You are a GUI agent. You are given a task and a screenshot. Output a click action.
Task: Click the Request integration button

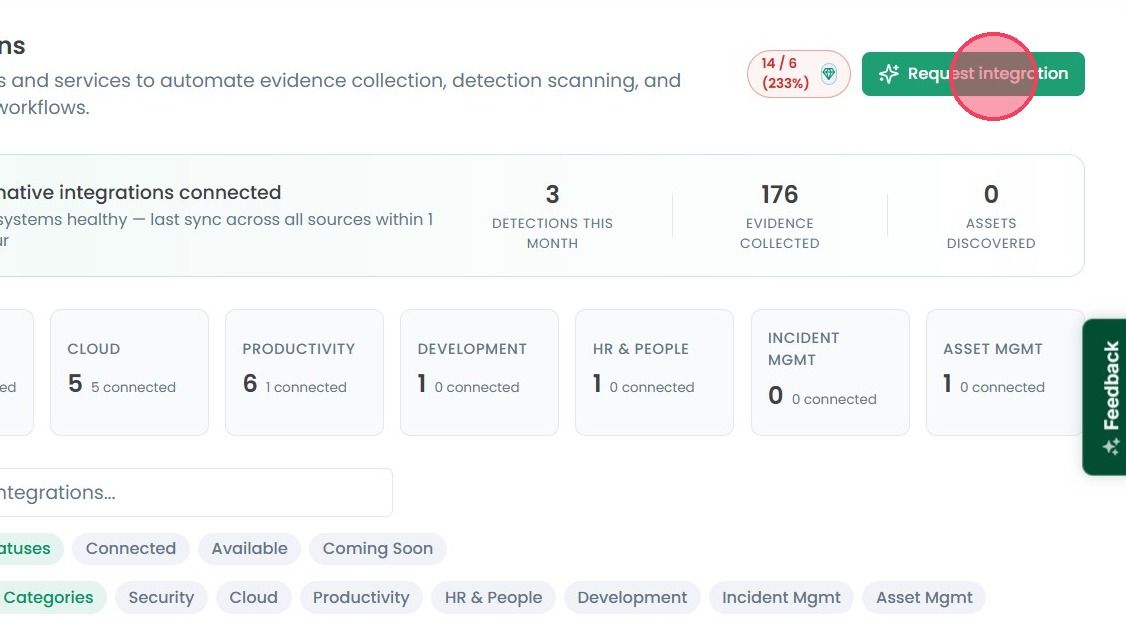(972, 74)
